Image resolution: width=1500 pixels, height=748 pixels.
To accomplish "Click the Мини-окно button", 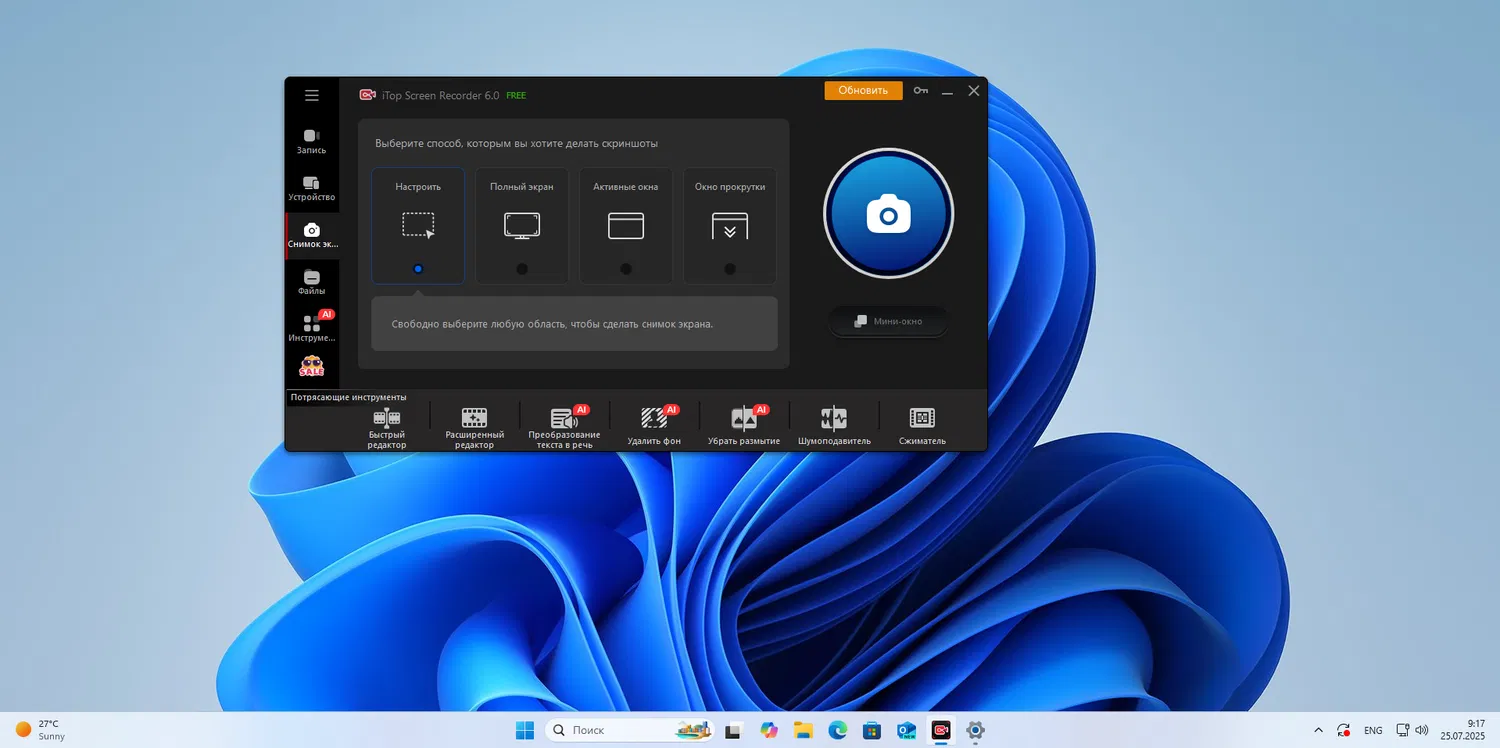I will (x=888, y=321).
